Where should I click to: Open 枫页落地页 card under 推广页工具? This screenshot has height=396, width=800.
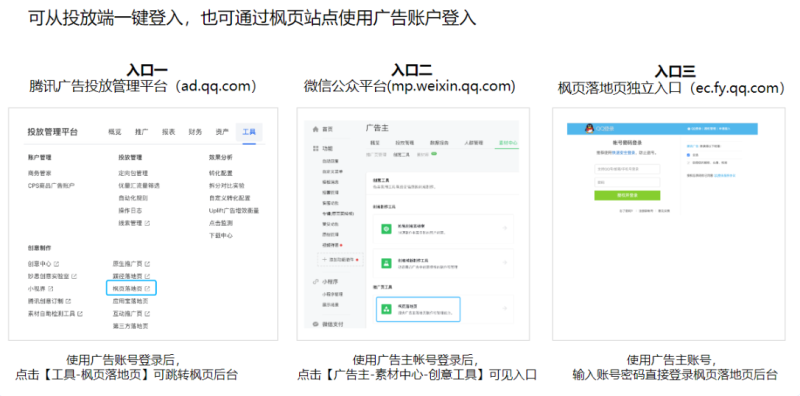[418, 309]
